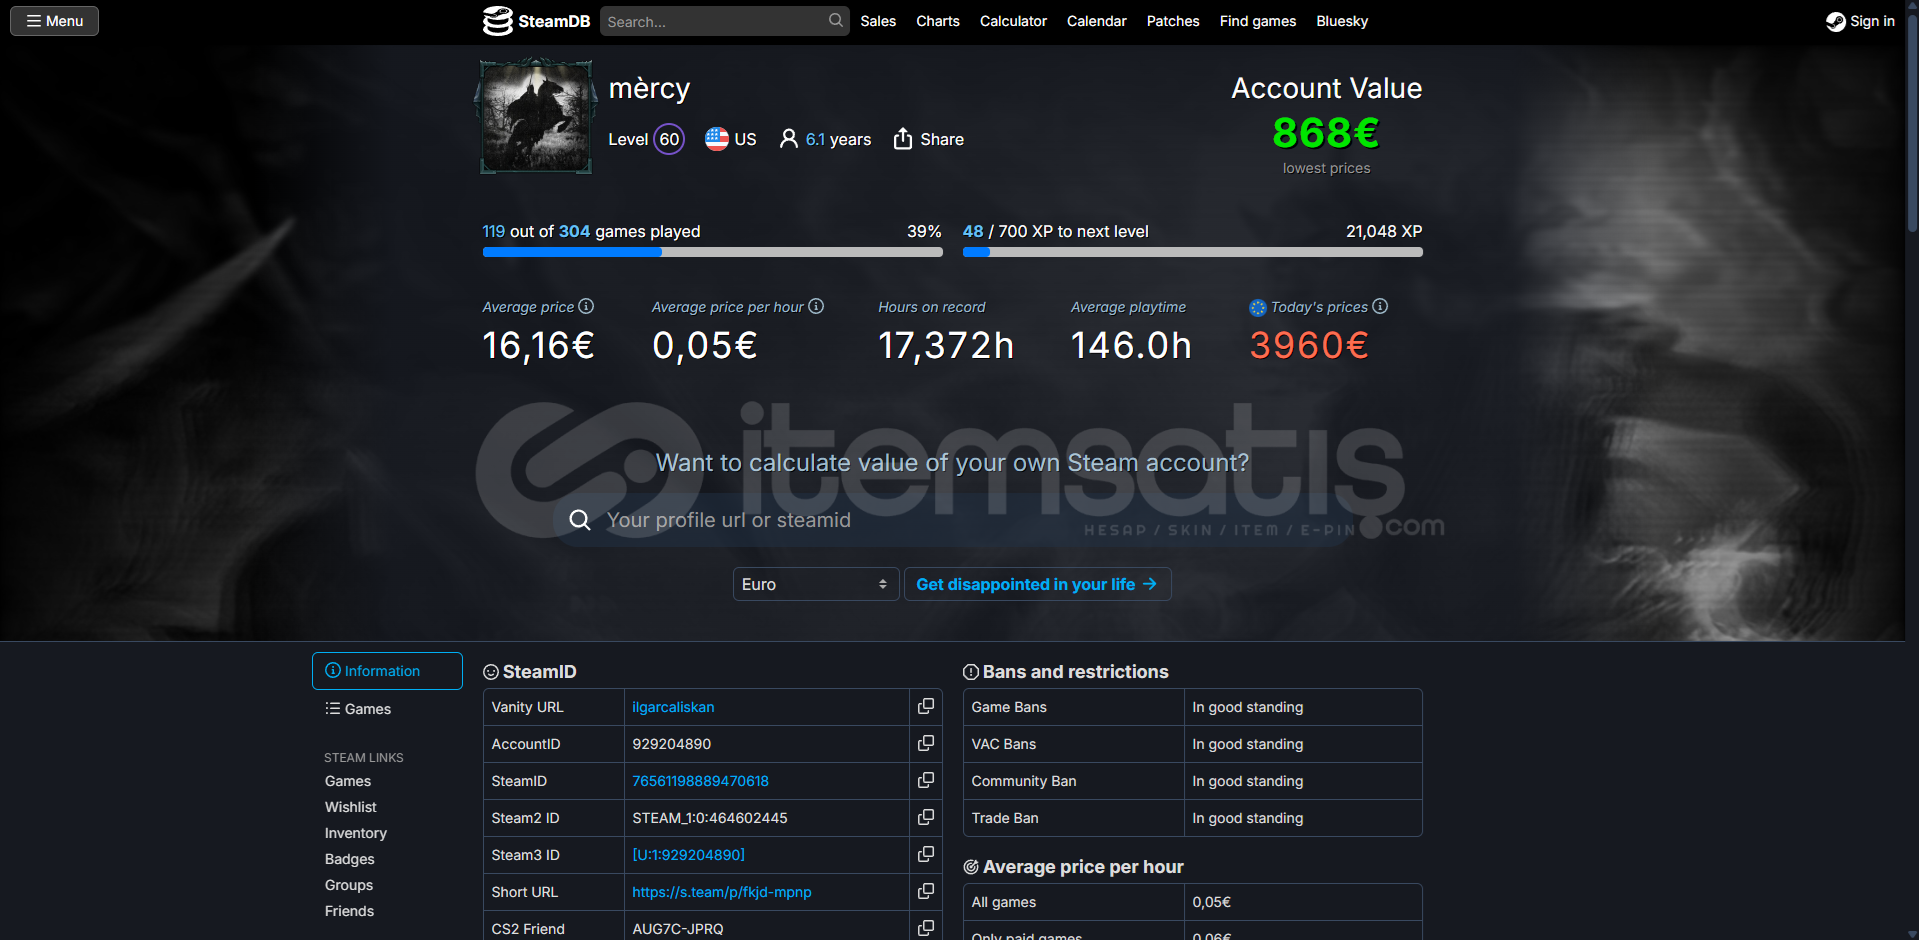Open the 76561198889470618 SteamID link
The width and height of the screenshot is (1919, 940).
click(x=700, y=781)
